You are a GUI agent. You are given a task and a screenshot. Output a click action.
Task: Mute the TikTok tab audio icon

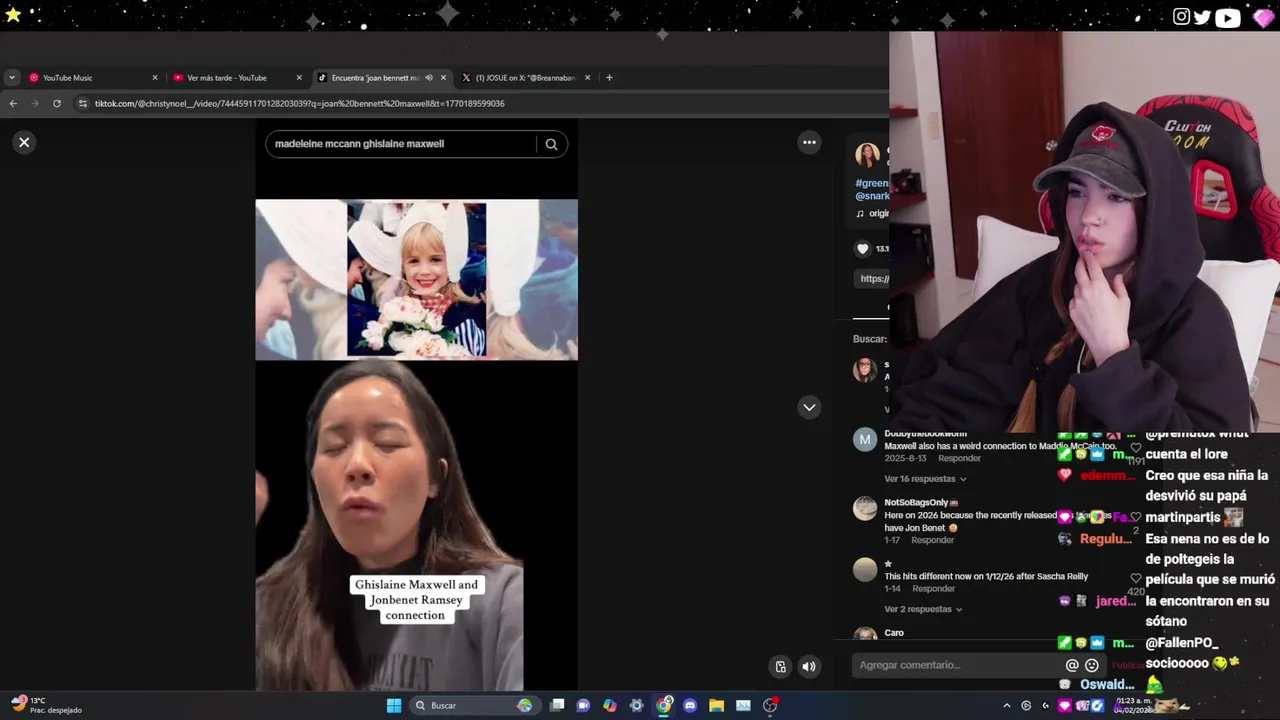(429, 78)
